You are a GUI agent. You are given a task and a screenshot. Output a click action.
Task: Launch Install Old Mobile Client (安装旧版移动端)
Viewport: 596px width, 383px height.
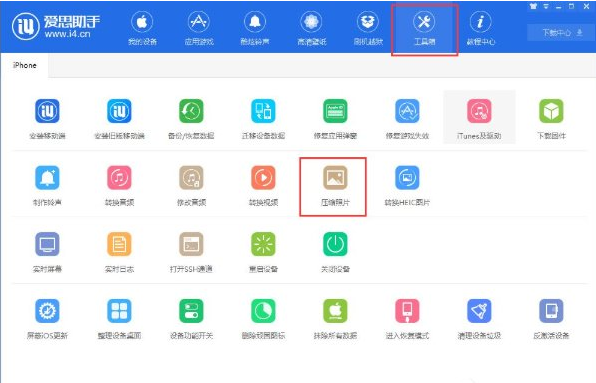[119, 119]
